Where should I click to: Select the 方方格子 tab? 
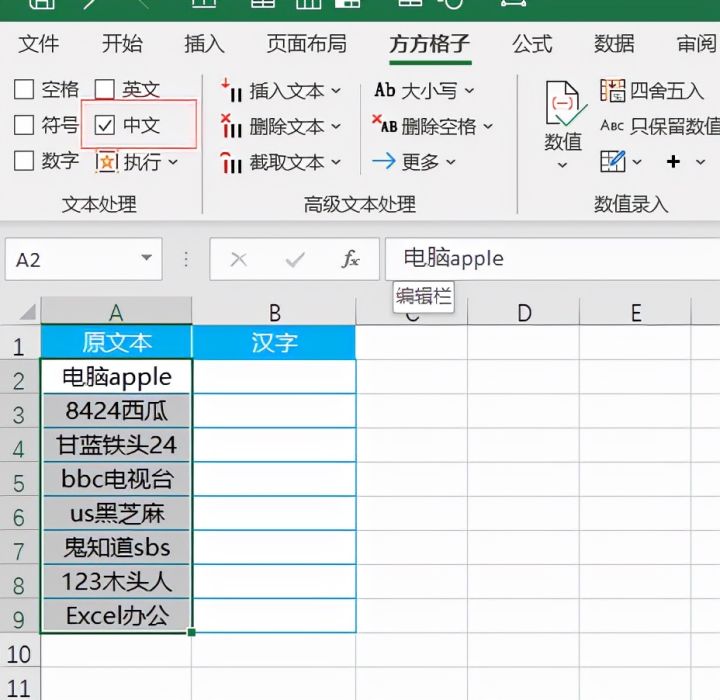point(430,44)
